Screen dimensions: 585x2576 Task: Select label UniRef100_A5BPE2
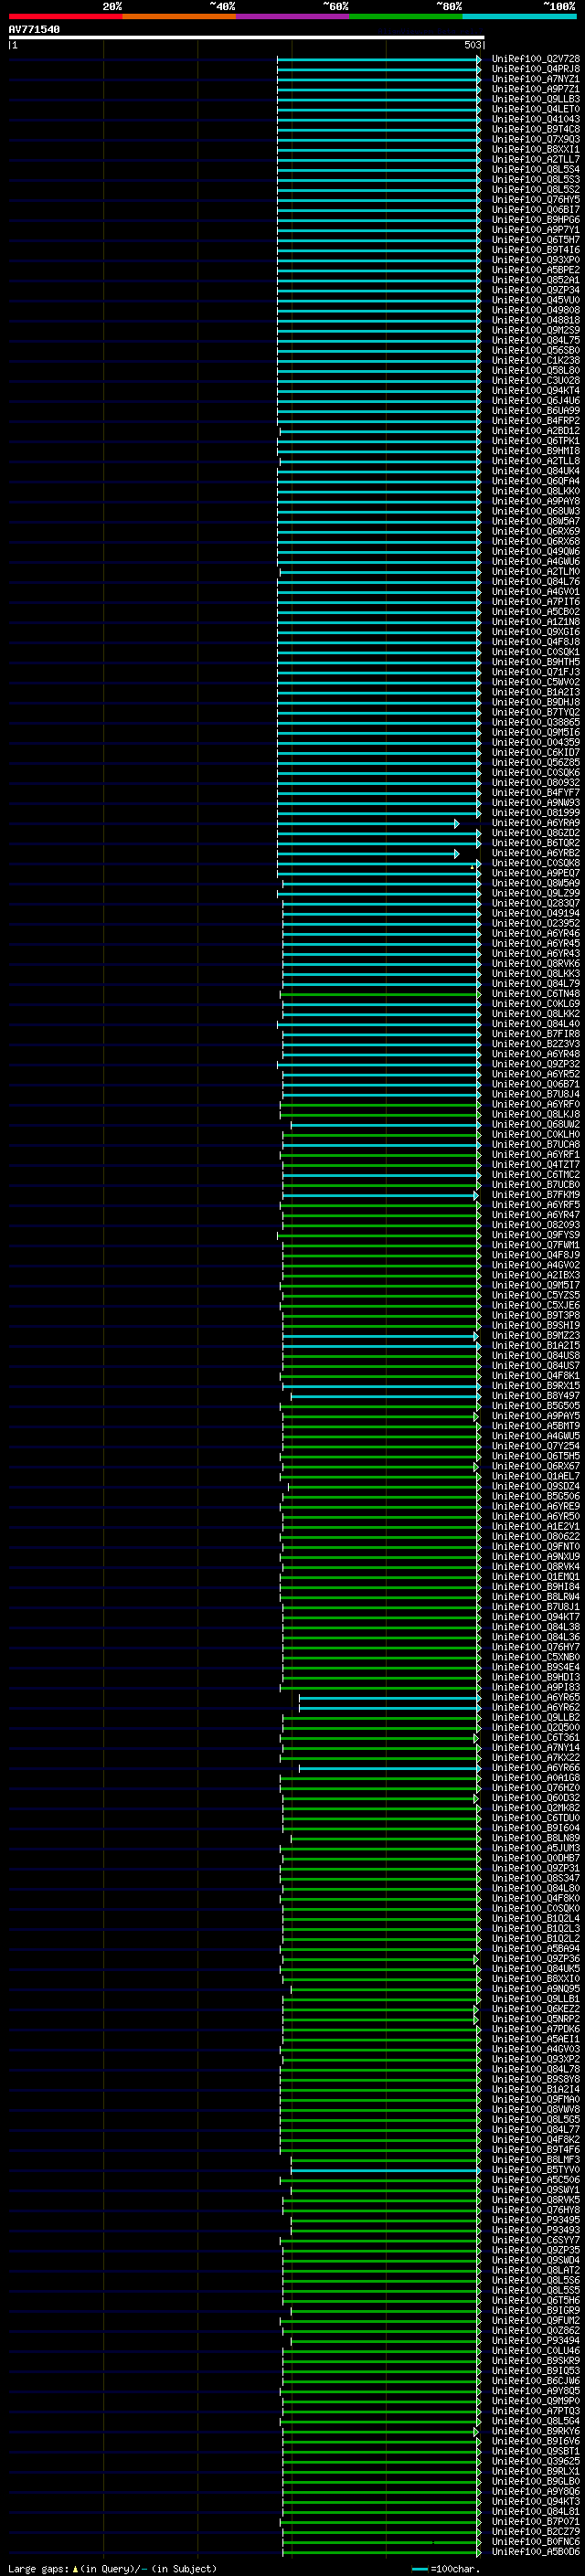tap(535, 270)
